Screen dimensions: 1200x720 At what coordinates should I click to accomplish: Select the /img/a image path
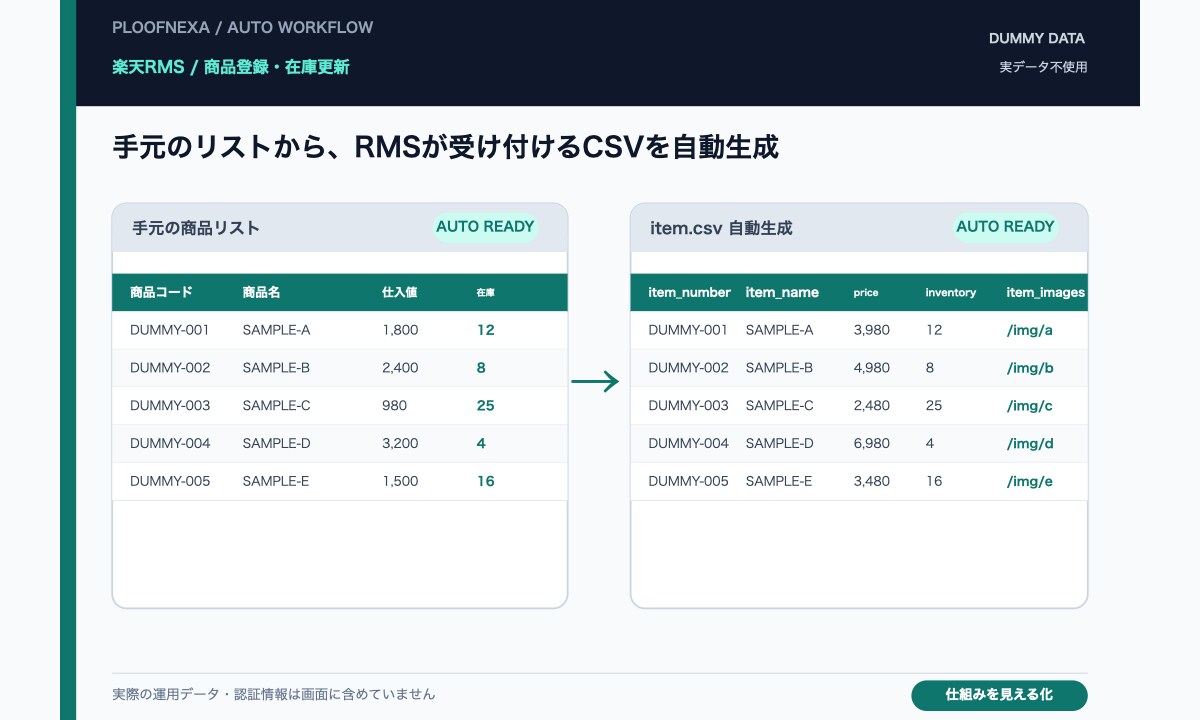[1030, 330]
